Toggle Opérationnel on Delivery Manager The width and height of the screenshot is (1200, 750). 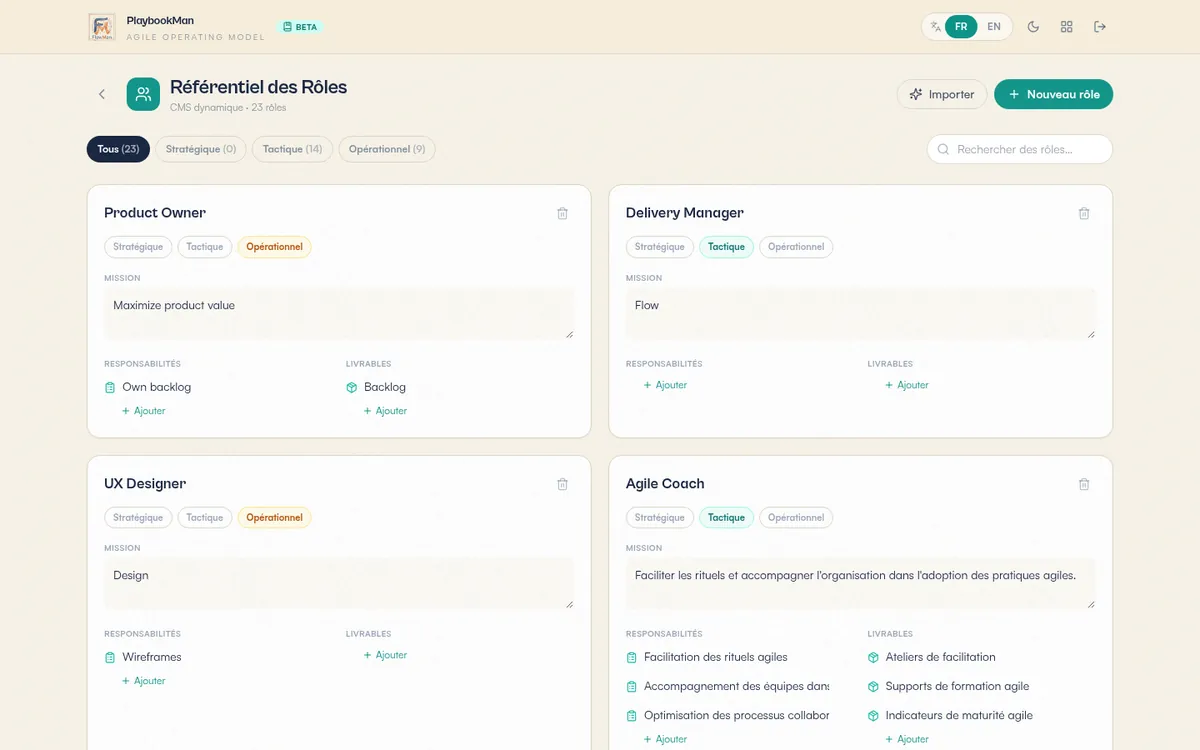pos(796,247)
